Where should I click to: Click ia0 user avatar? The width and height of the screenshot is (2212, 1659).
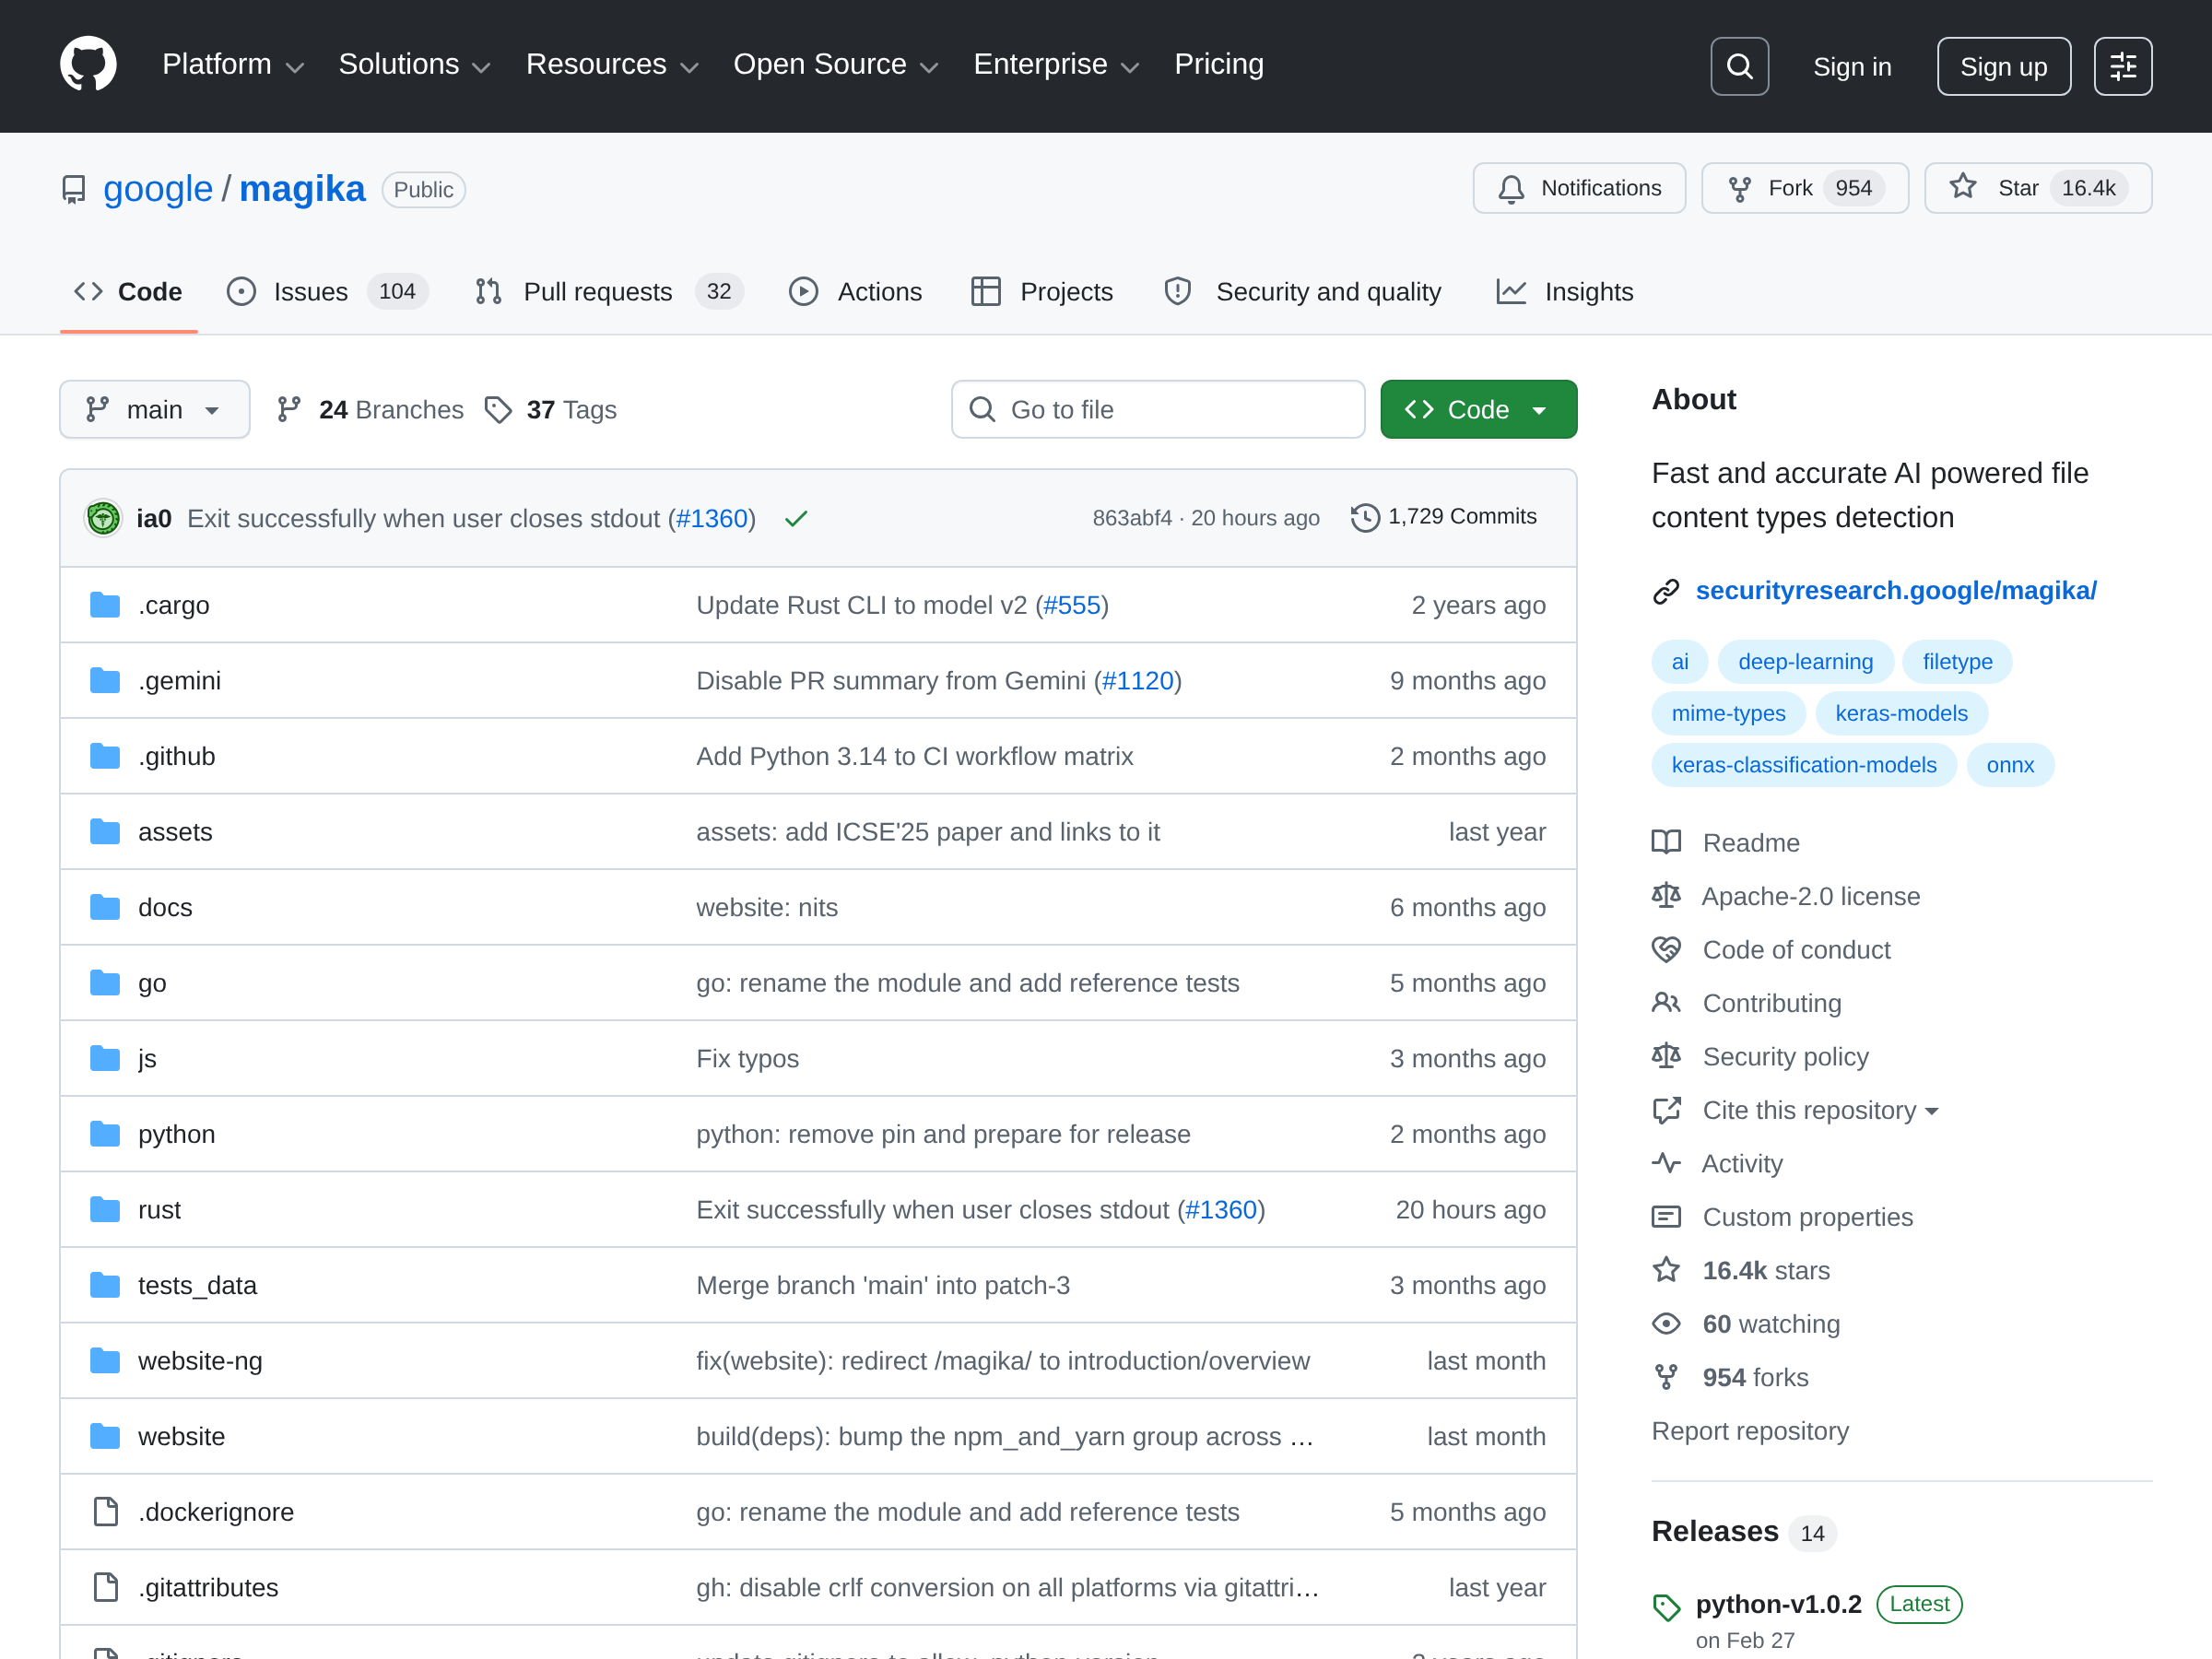click(x=103, y=518)
